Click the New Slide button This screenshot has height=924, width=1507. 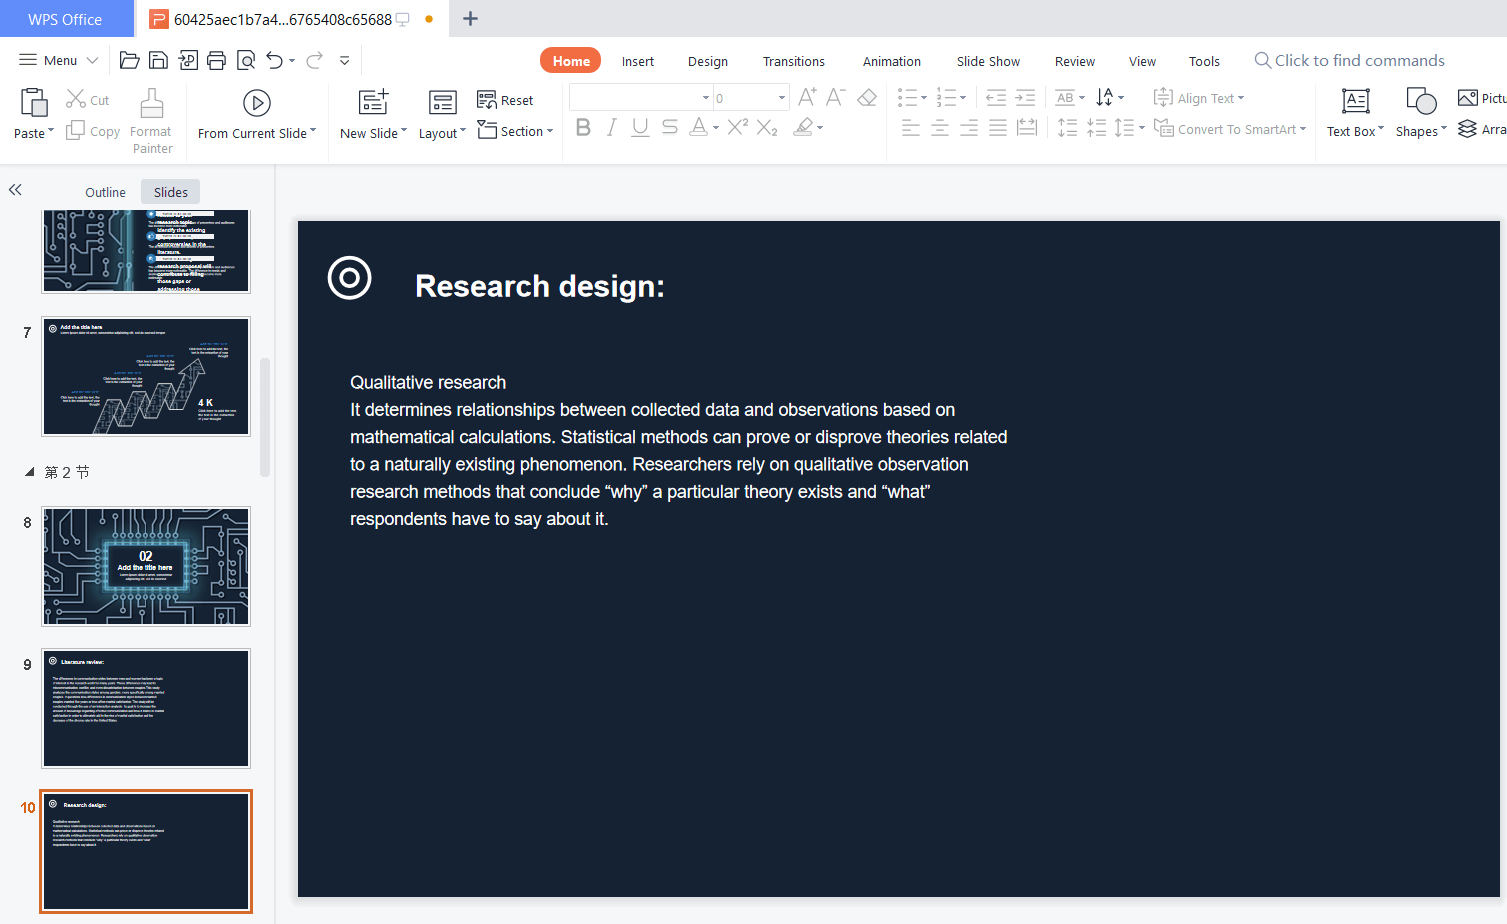[x=369, y=112]
